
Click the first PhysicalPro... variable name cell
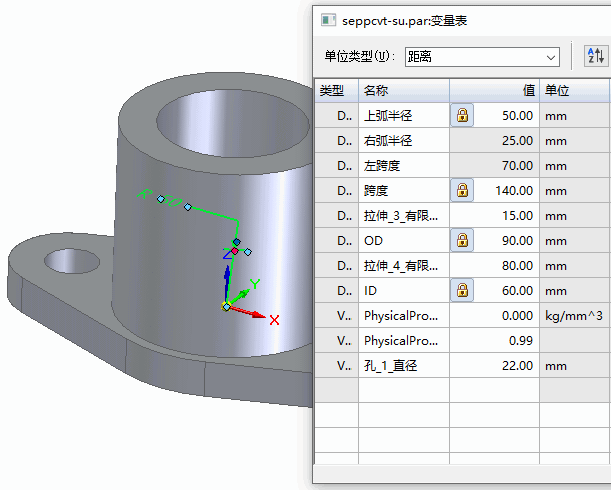pyautogui.click(x=404, y=315)
